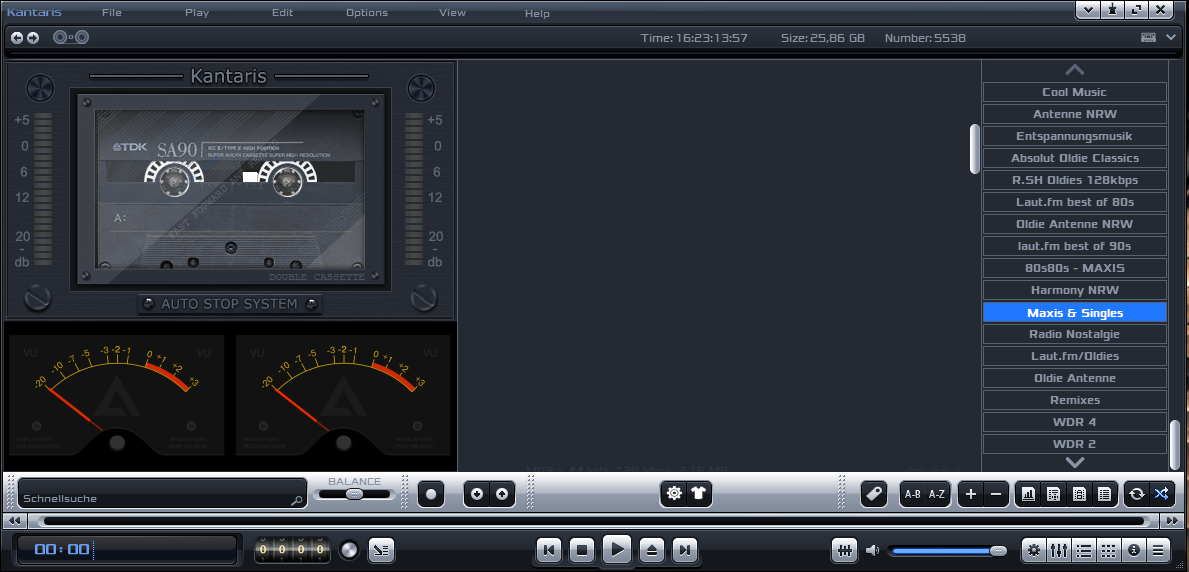Toggle repeat mode

coord(1136,494)
